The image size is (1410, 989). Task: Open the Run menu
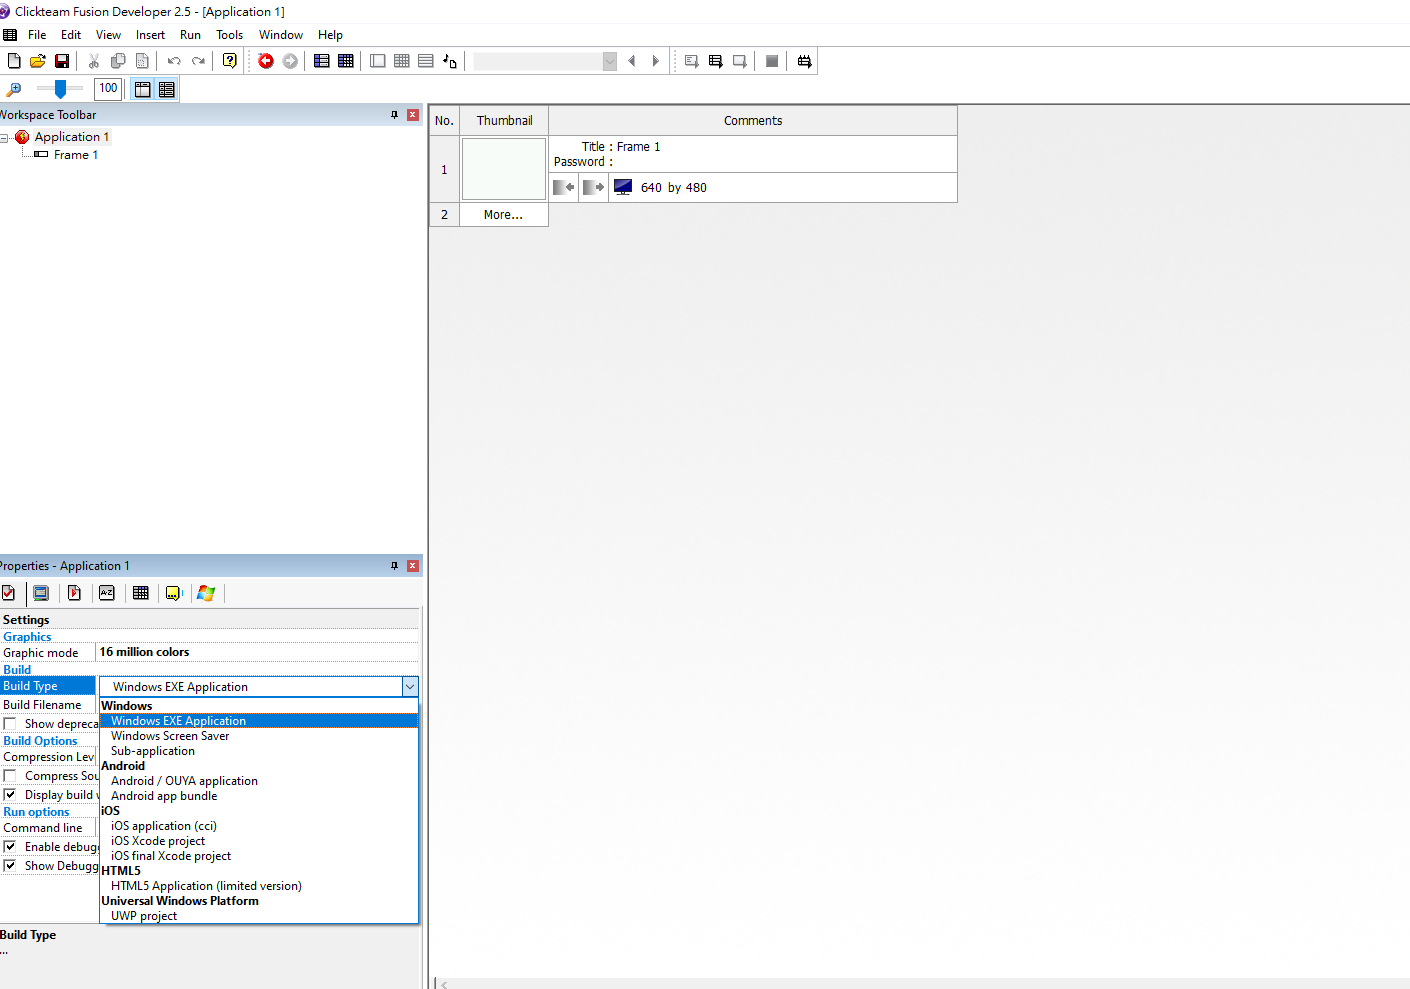[x=190, y=35]
